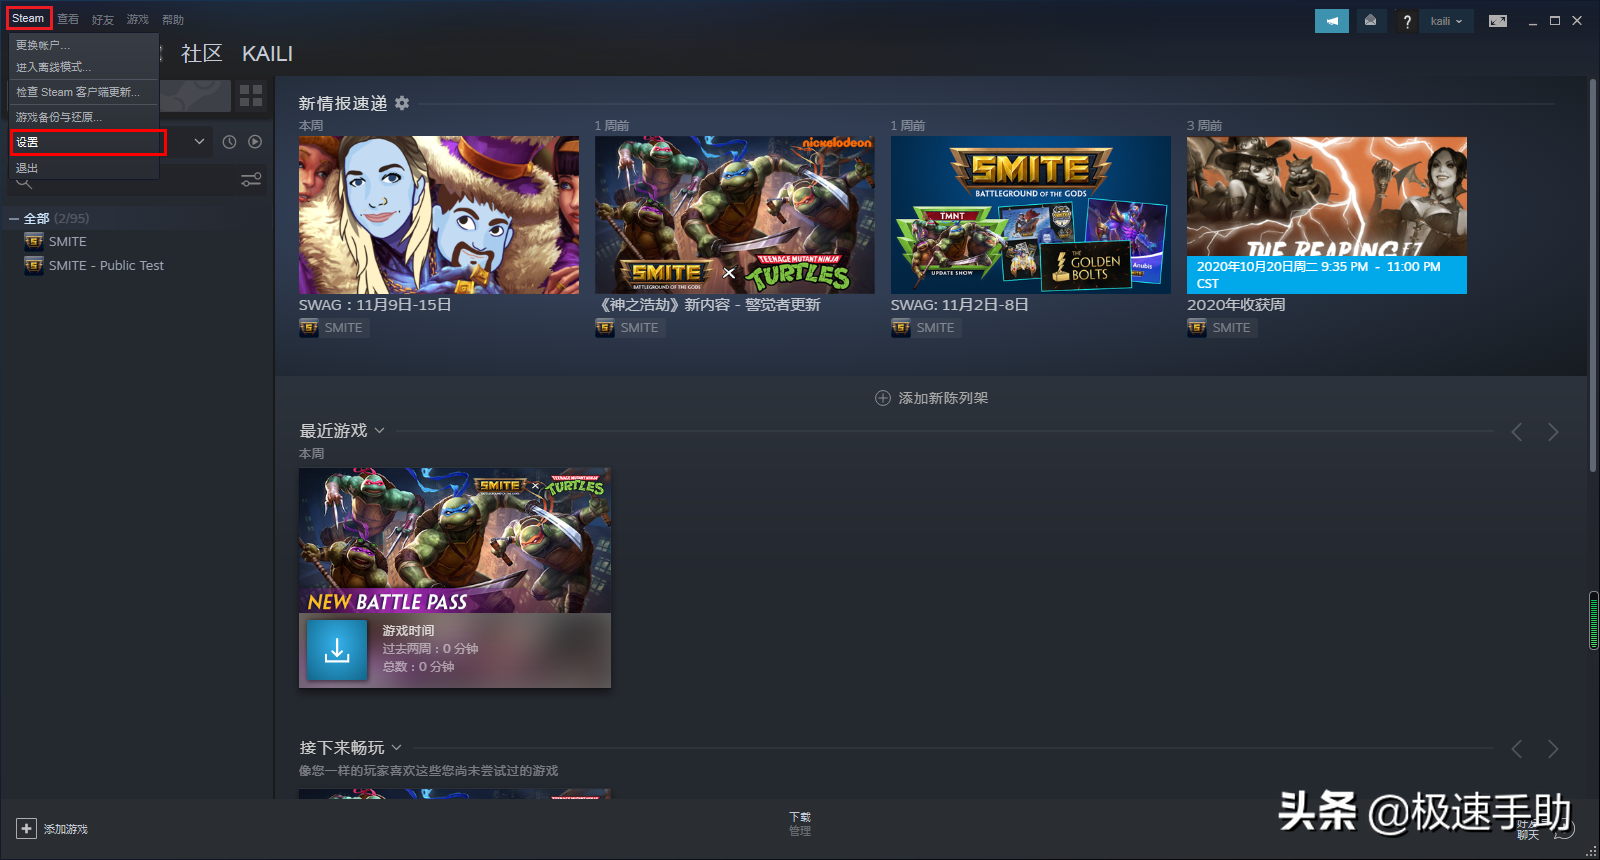Open the Teenage Mutant Ninja Turtles news thumbnail
The image size is (1600, 860).
point(735,215)
